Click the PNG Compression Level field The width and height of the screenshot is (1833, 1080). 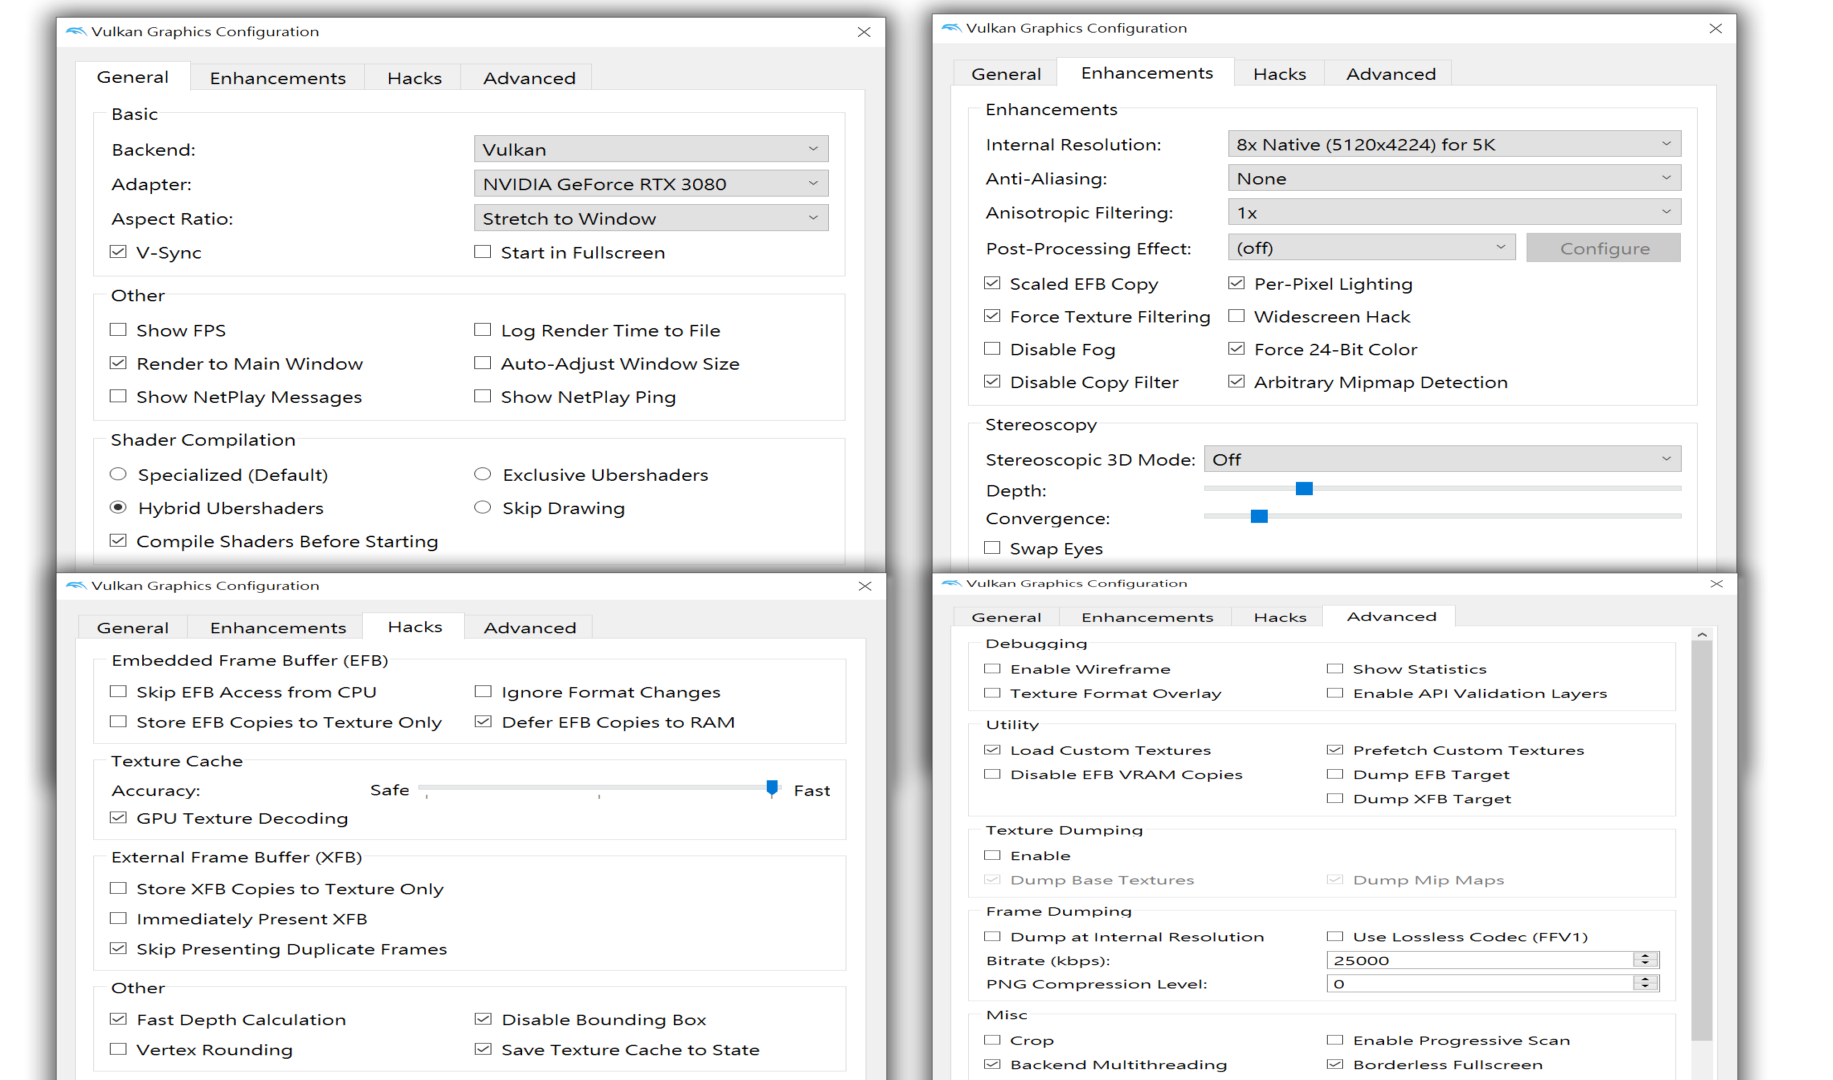(1480, 984)
